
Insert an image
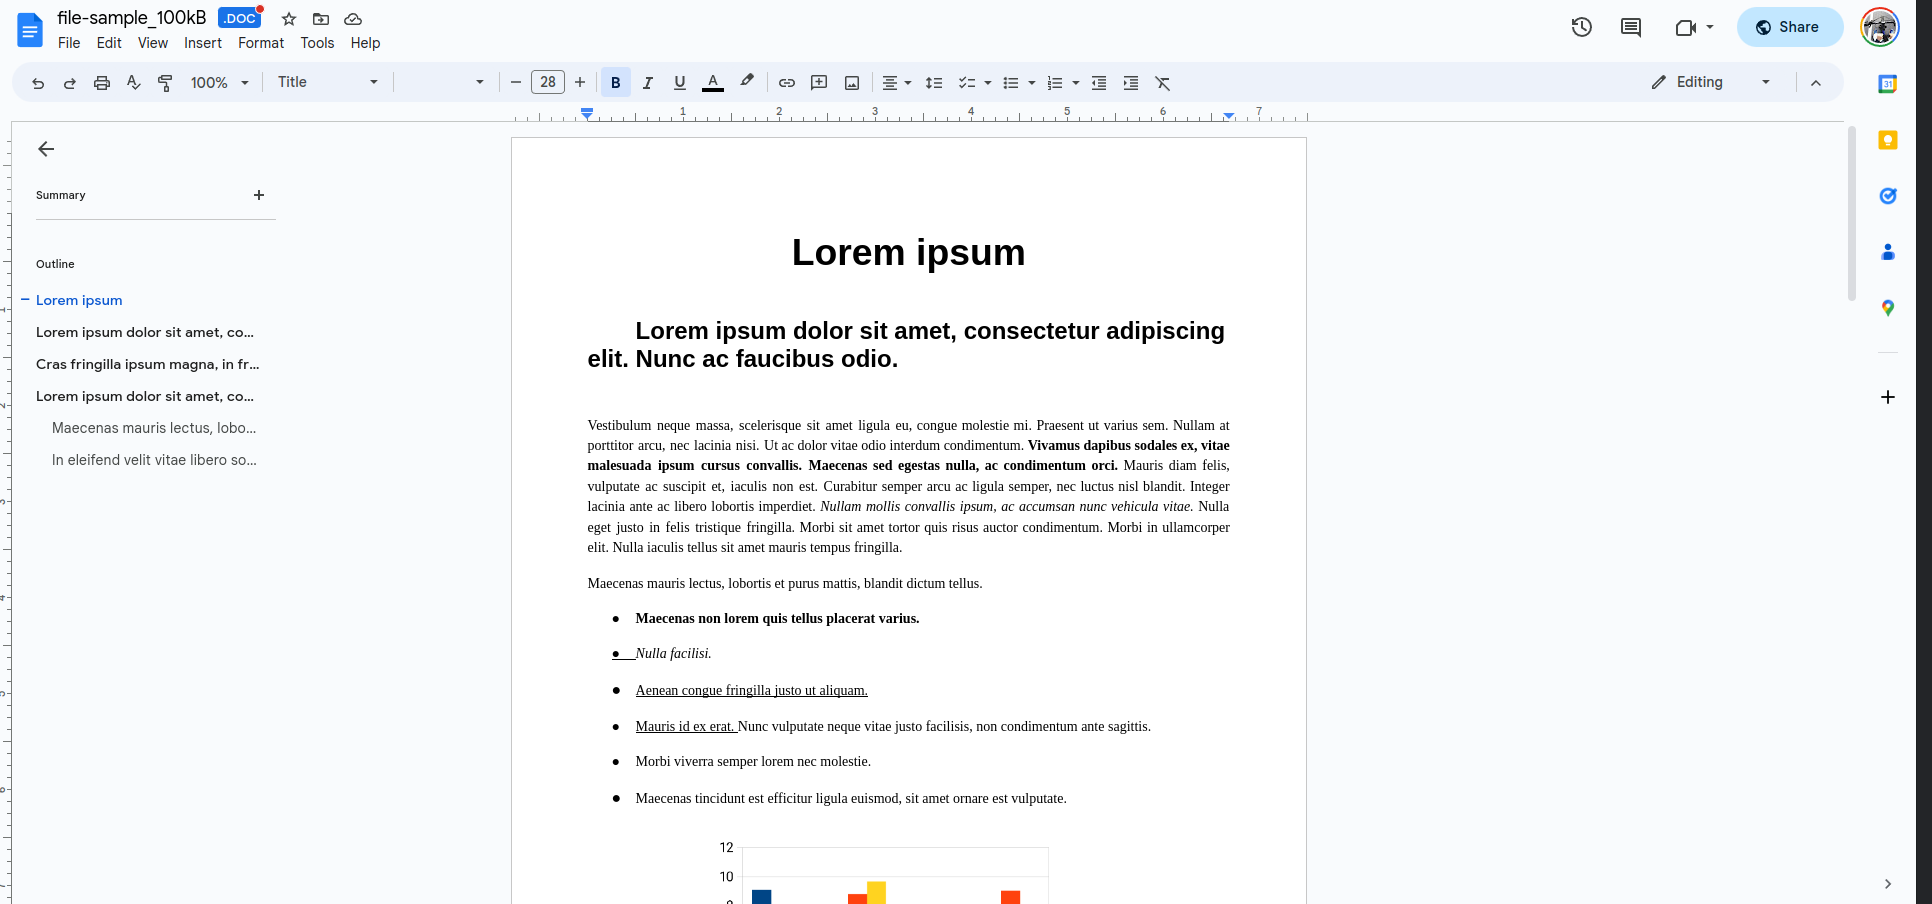(852, 83)
